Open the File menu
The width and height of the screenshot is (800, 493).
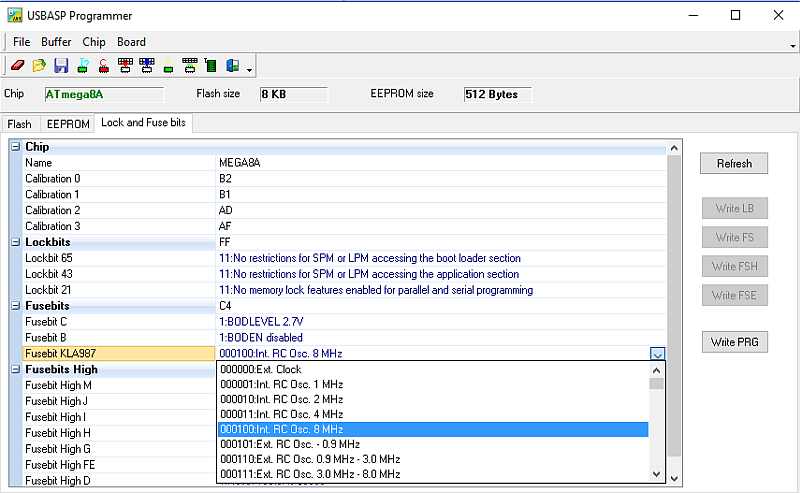(x=21, y=42)
